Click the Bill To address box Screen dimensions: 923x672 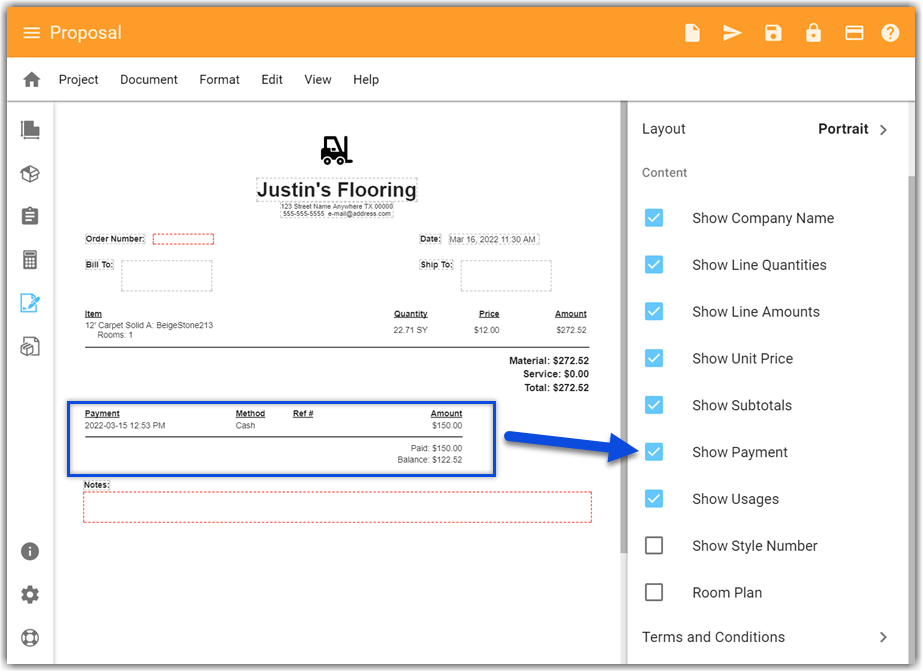coord(167,276)
